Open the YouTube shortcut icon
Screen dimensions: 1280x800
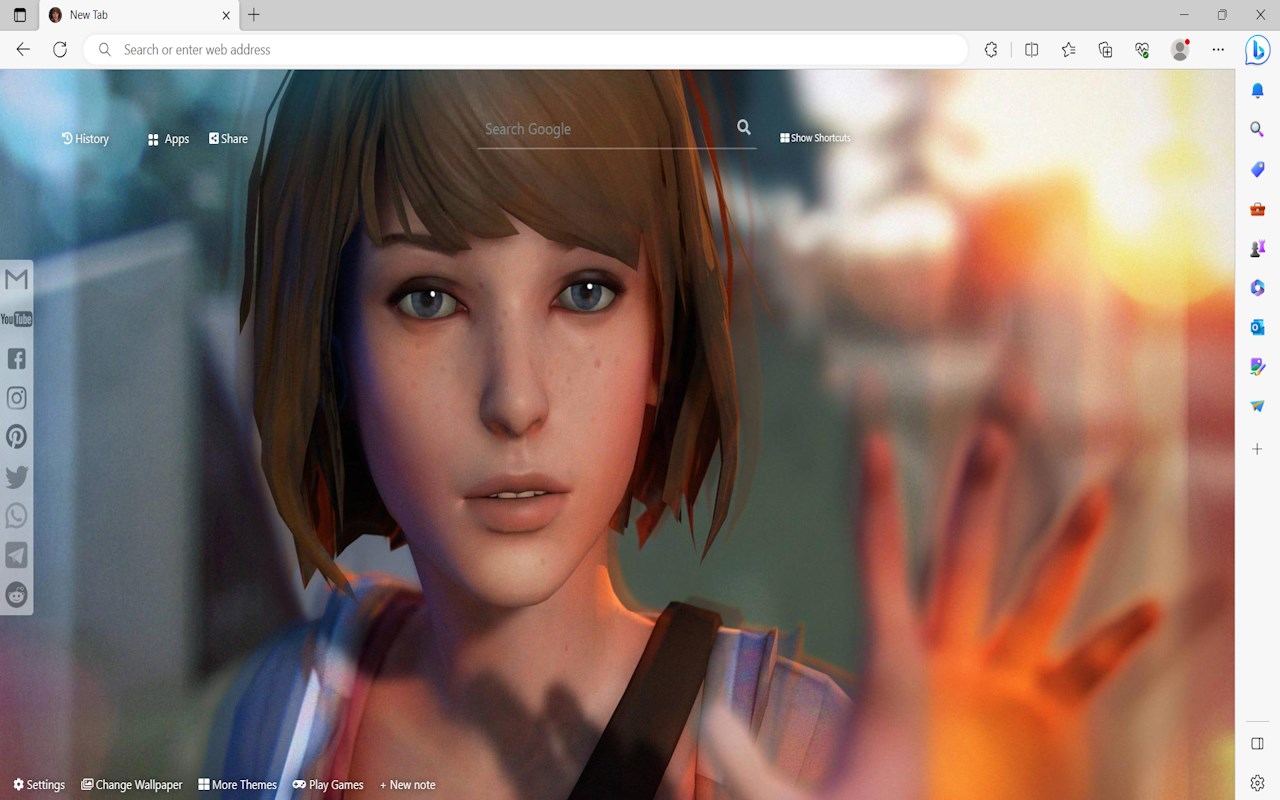tap(16, 319)
